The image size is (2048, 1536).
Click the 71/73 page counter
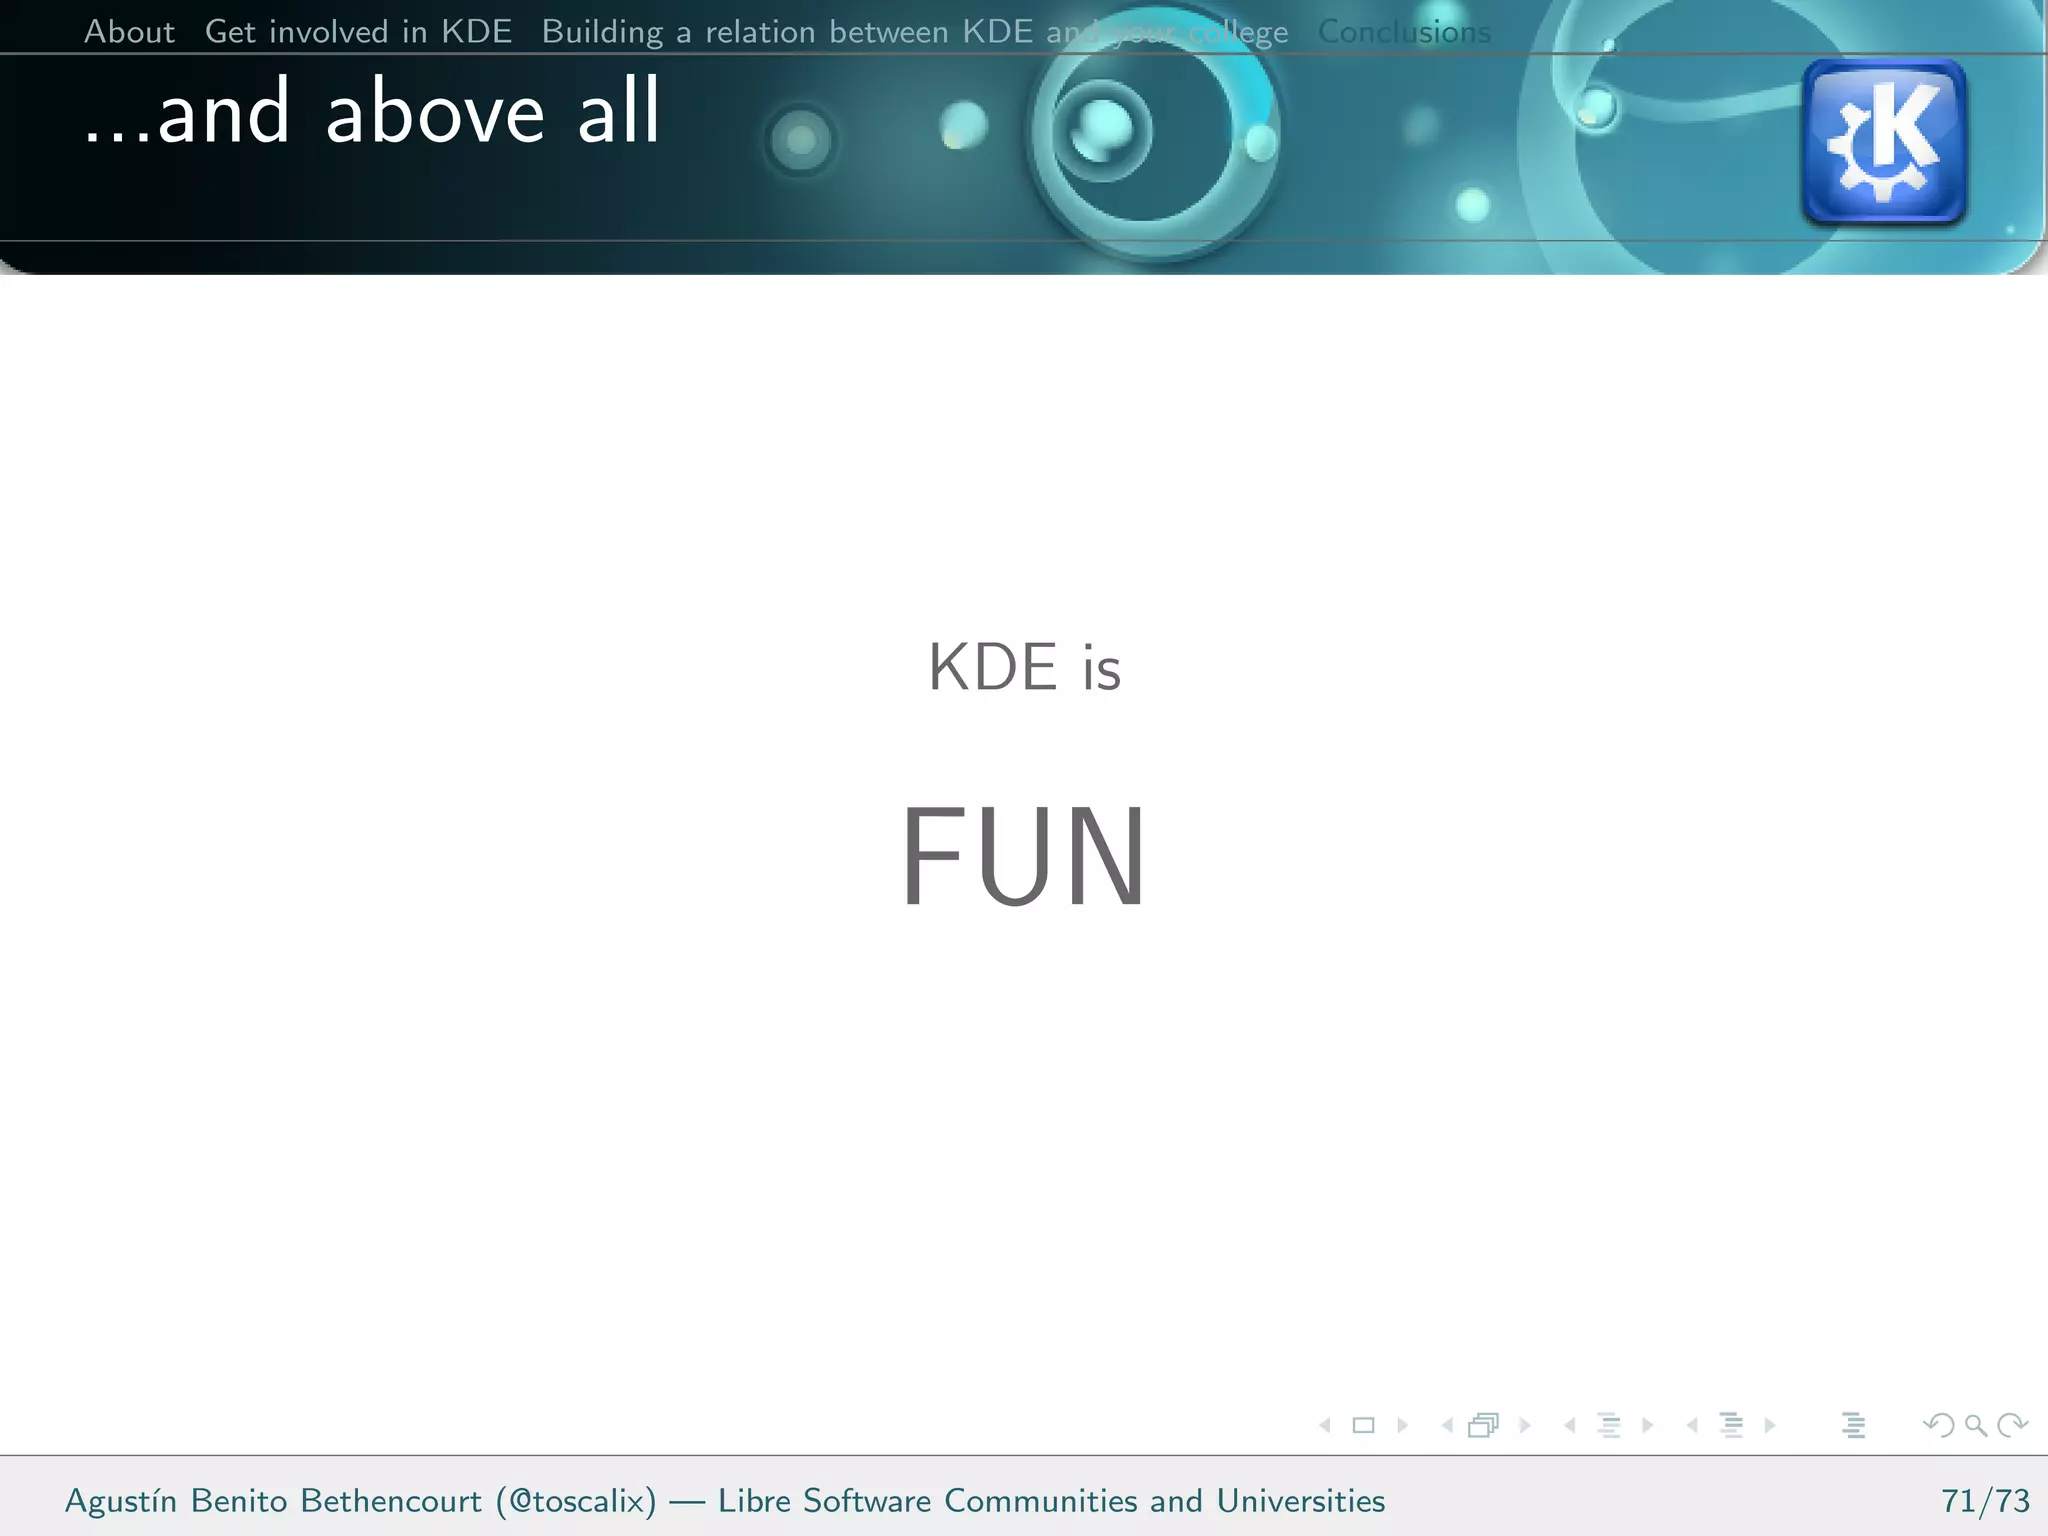1985,1501
